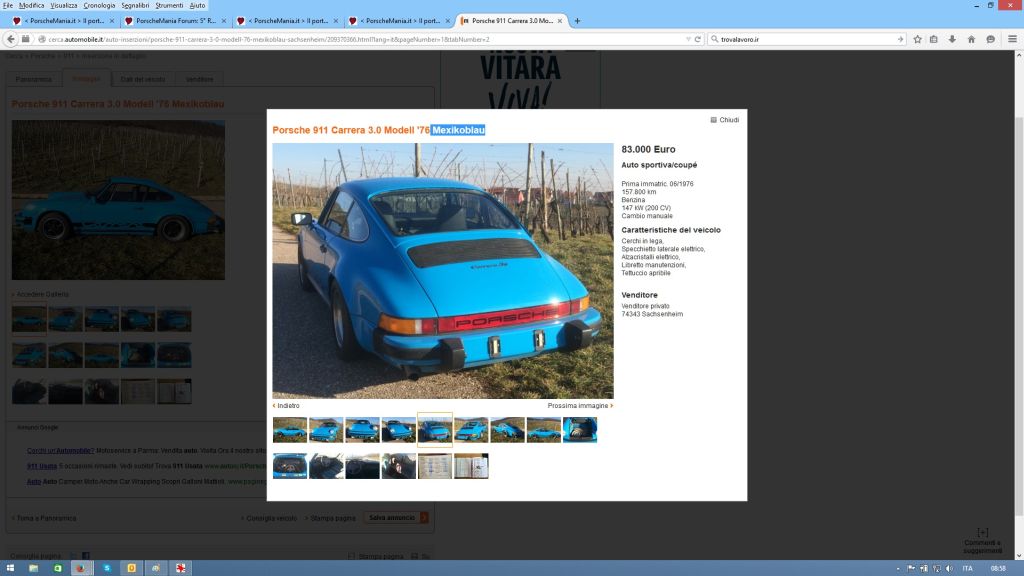The image size is (1024, 576).
Task: Open the red and white taskbar icon
Action: point(180,568)
